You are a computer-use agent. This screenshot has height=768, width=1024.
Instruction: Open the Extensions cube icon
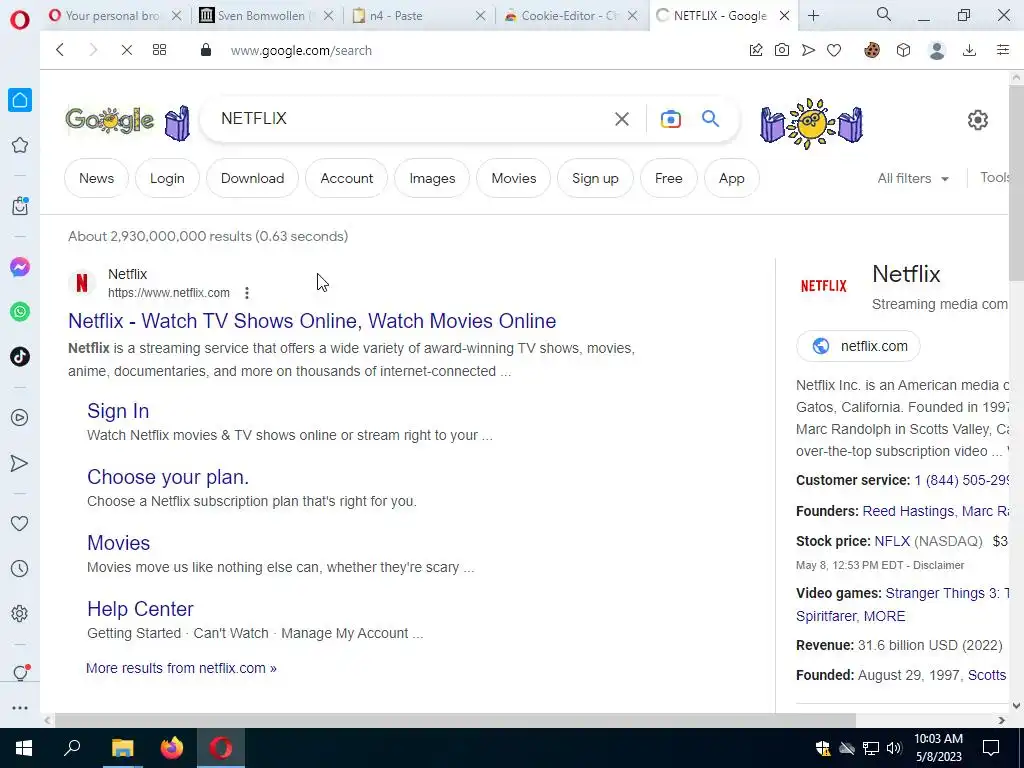pyautogui.click(x=903, y=50)
